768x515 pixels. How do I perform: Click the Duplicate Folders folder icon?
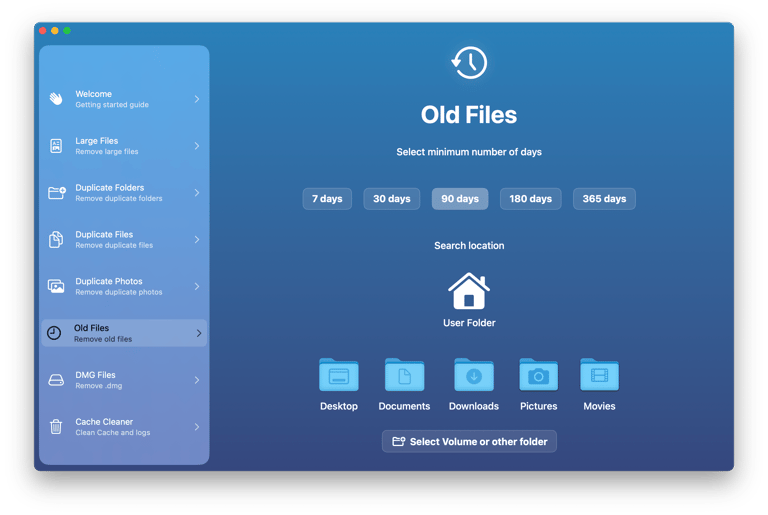[x=56, y=193]
